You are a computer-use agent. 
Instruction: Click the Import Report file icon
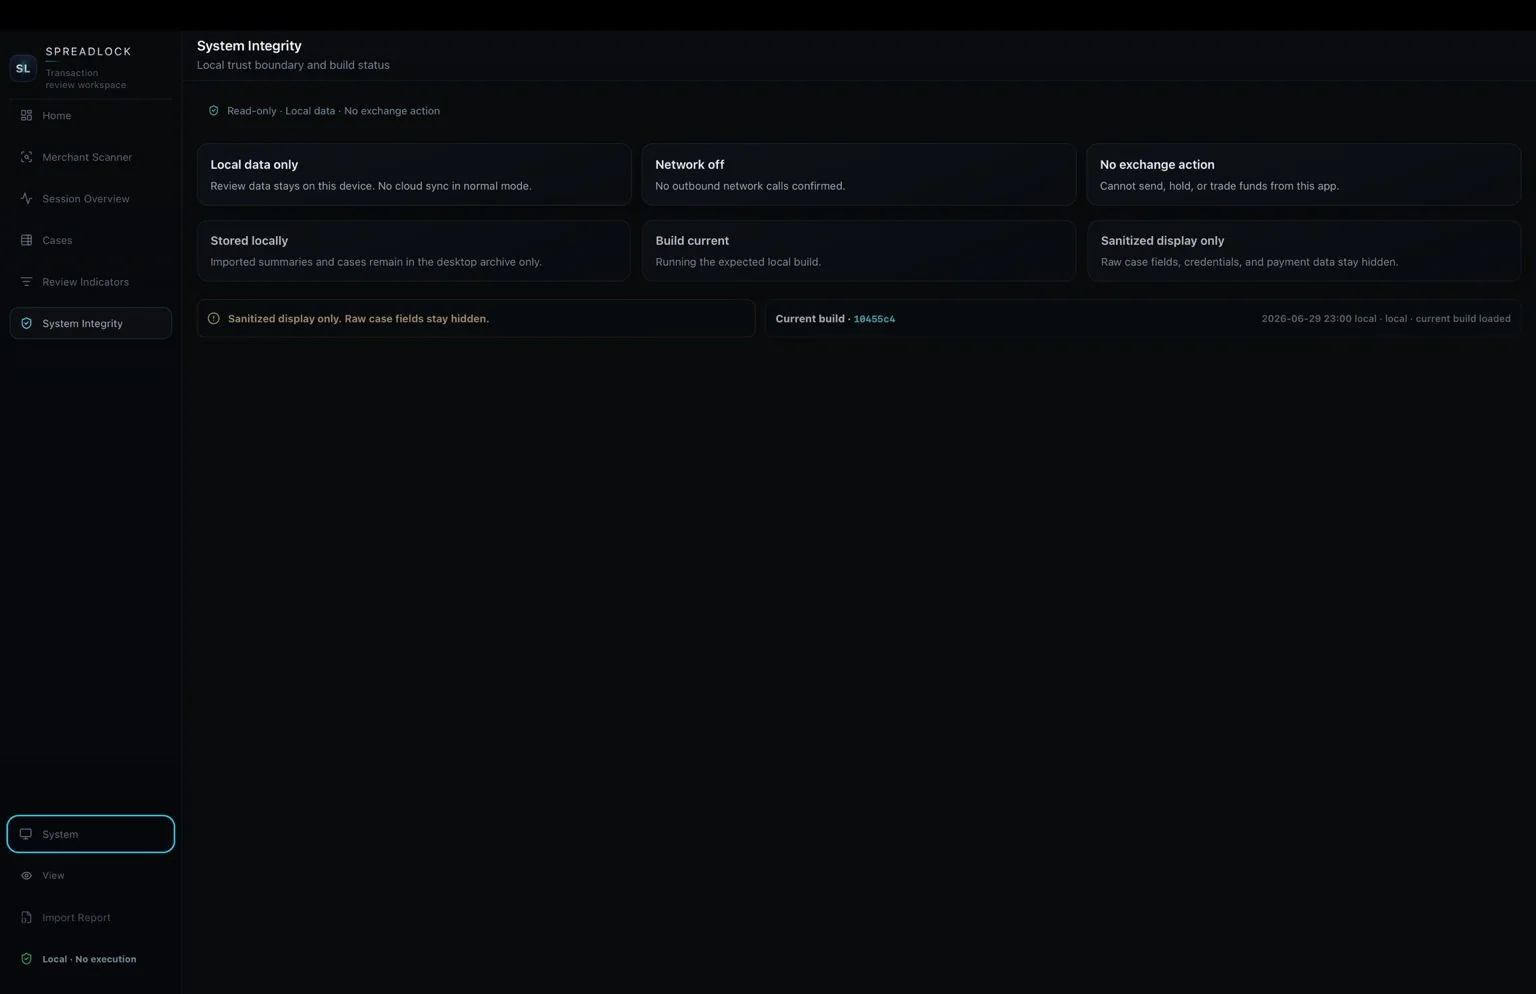coord(26,917)
